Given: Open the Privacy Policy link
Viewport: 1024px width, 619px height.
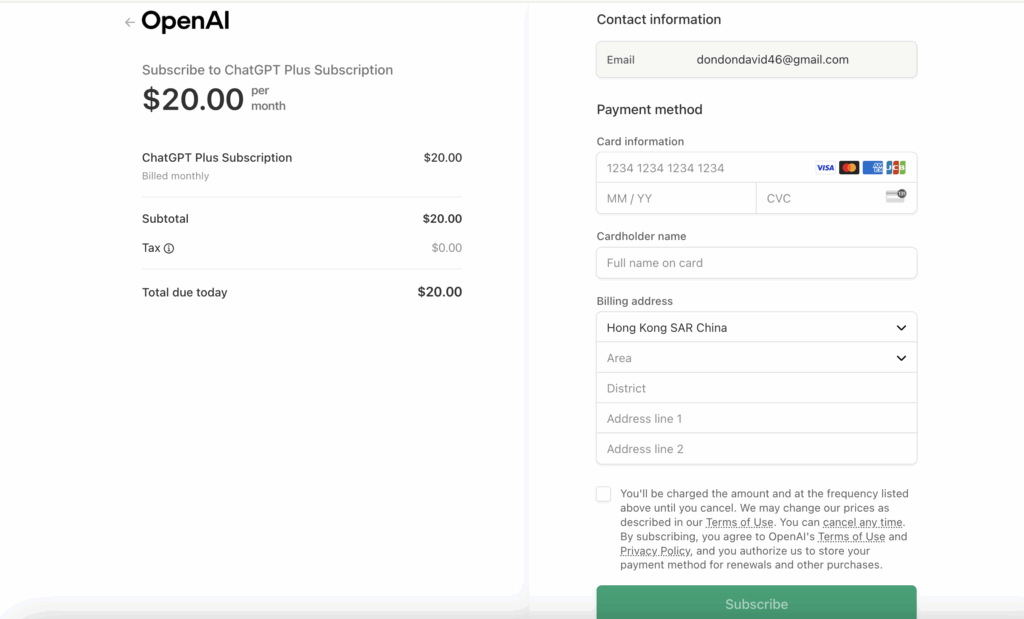Looking at the screenshot, I should pos(655,551).
